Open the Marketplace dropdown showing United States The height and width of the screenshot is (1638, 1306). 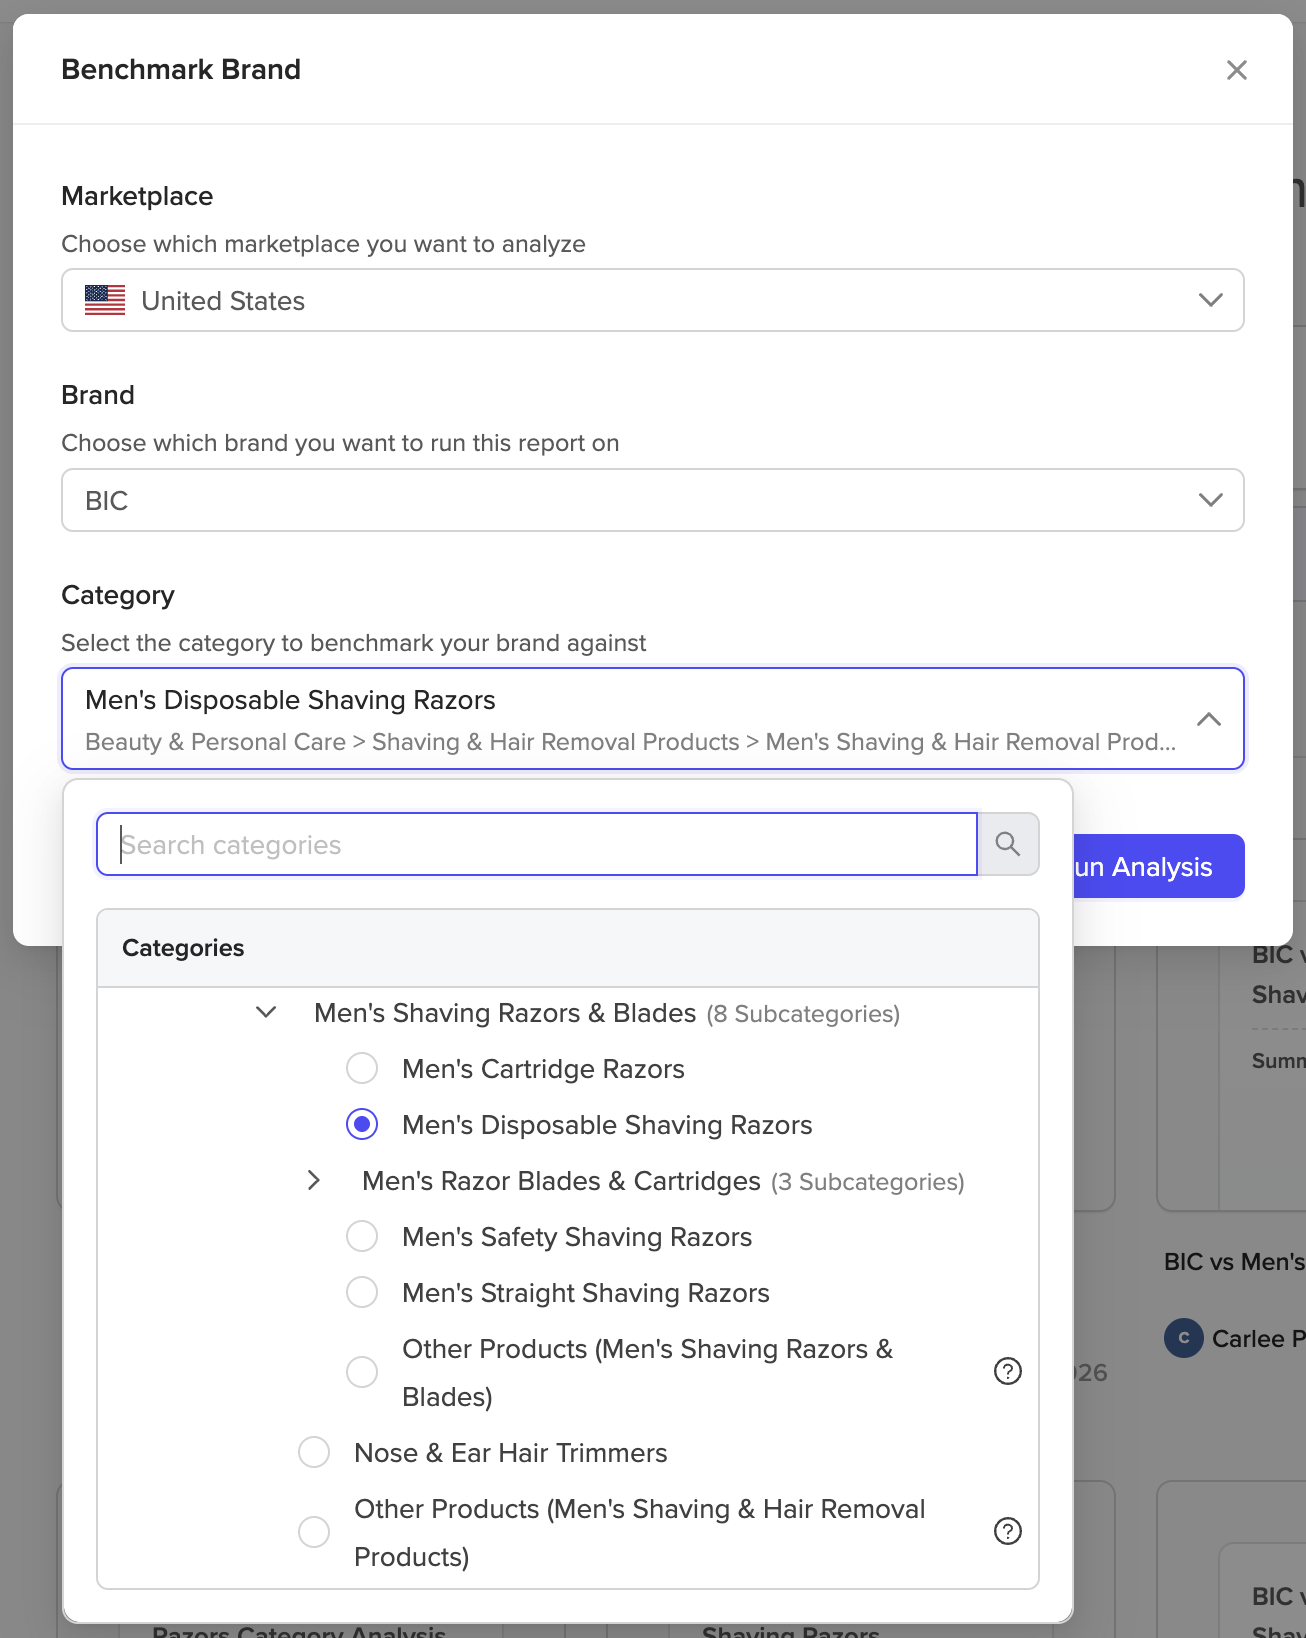pyautogui.click(x=653, y=300)
